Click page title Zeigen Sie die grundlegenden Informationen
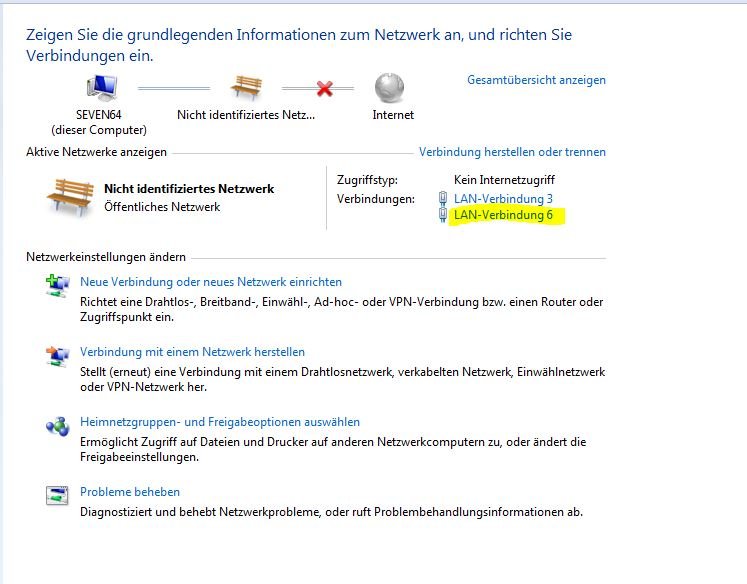Viewport: 747px width, 584px height. click(x=299, y=45)
